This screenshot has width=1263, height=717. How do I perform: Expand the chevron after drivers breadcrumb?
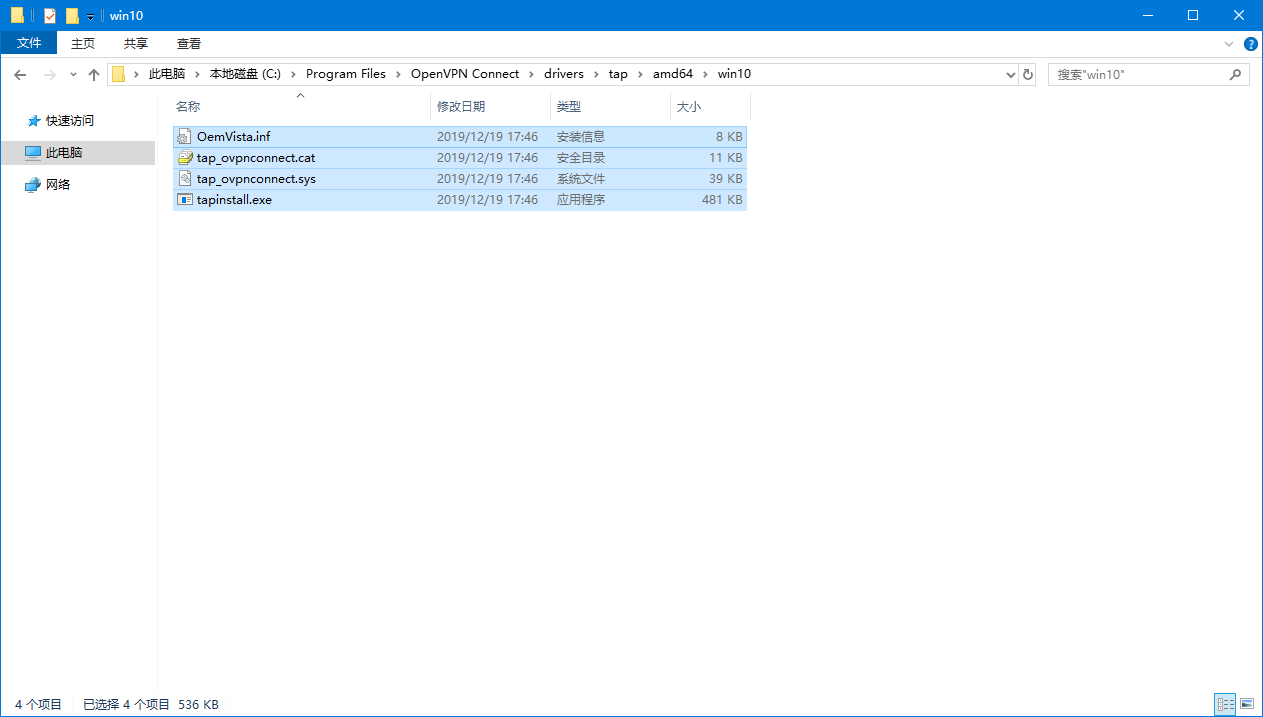[x=597, y=74]
